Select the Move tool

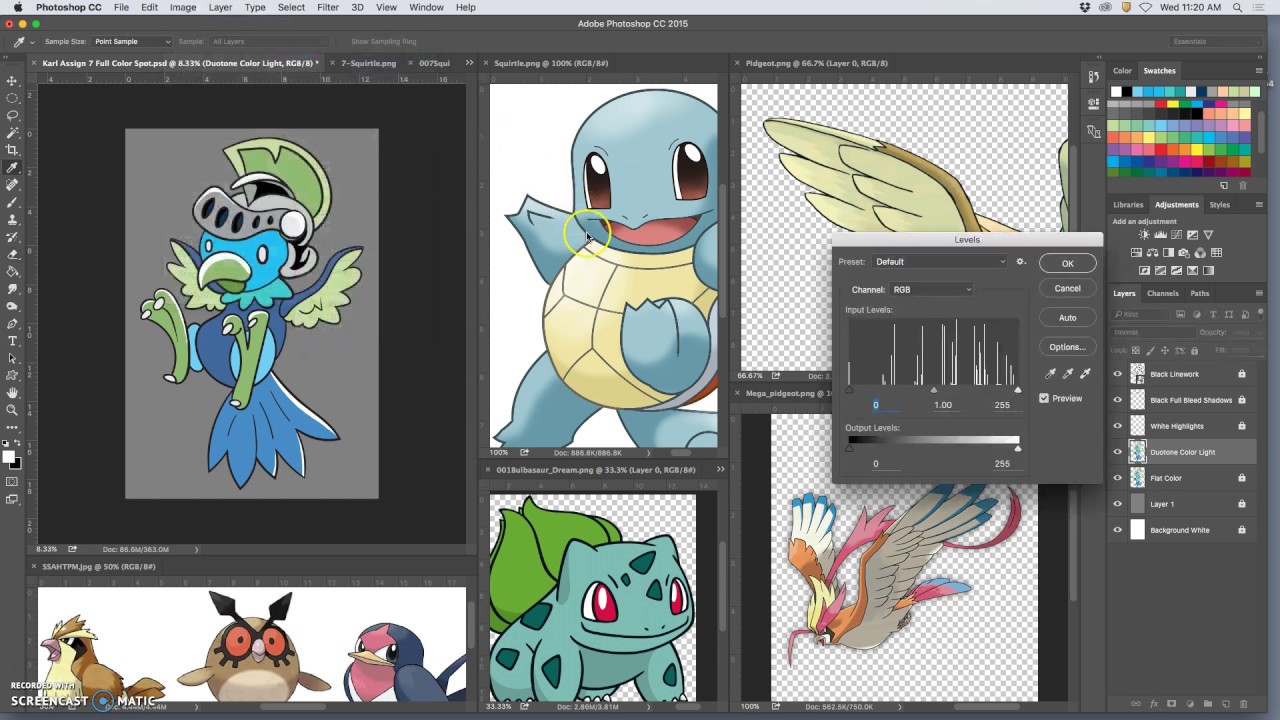tap(12, 81)
